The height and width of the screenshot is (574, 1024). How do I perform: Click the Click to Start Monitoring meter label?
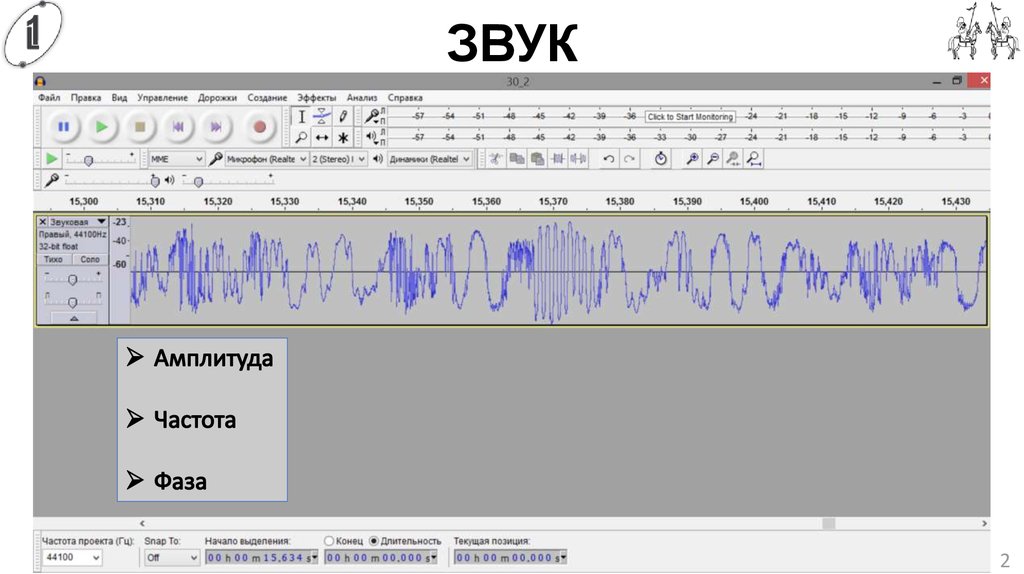pos(690,117)
